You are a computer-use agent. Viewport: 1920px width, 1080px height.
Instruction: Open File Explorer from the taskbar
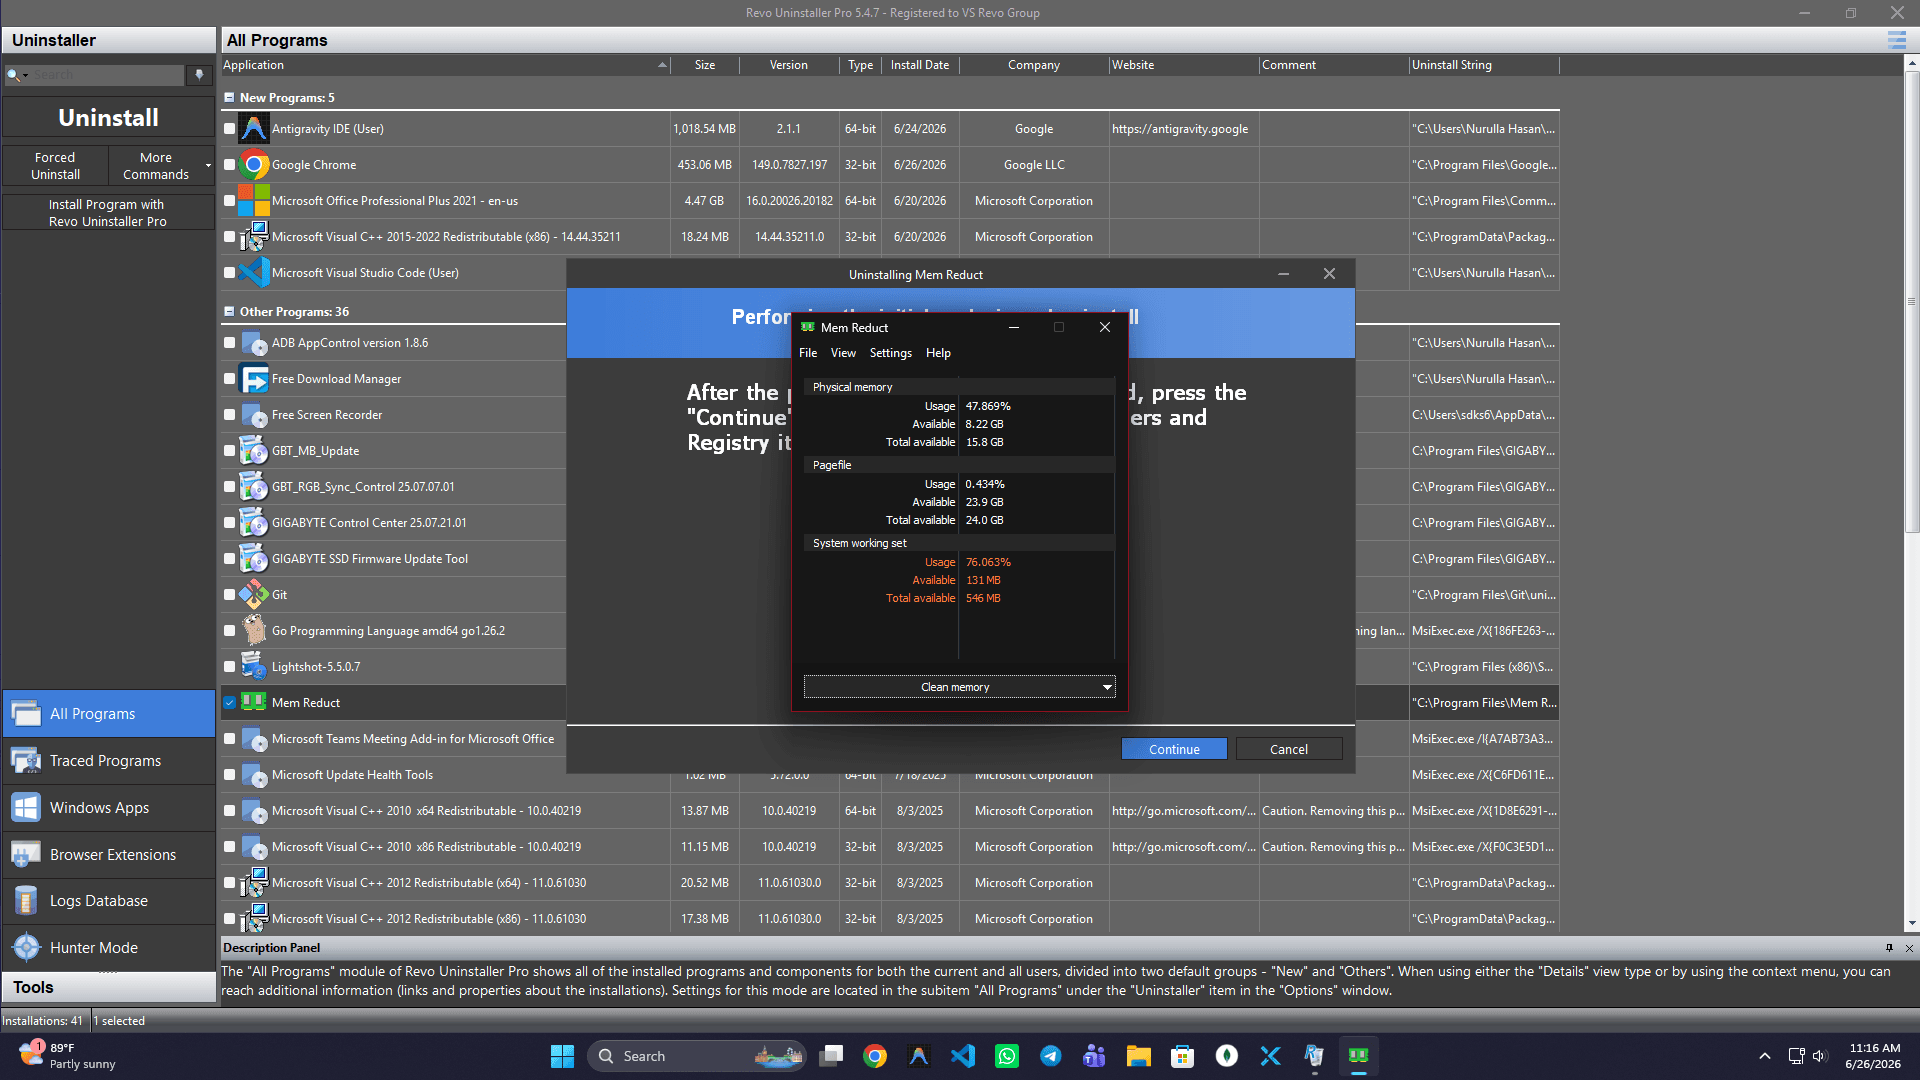1139,1056
